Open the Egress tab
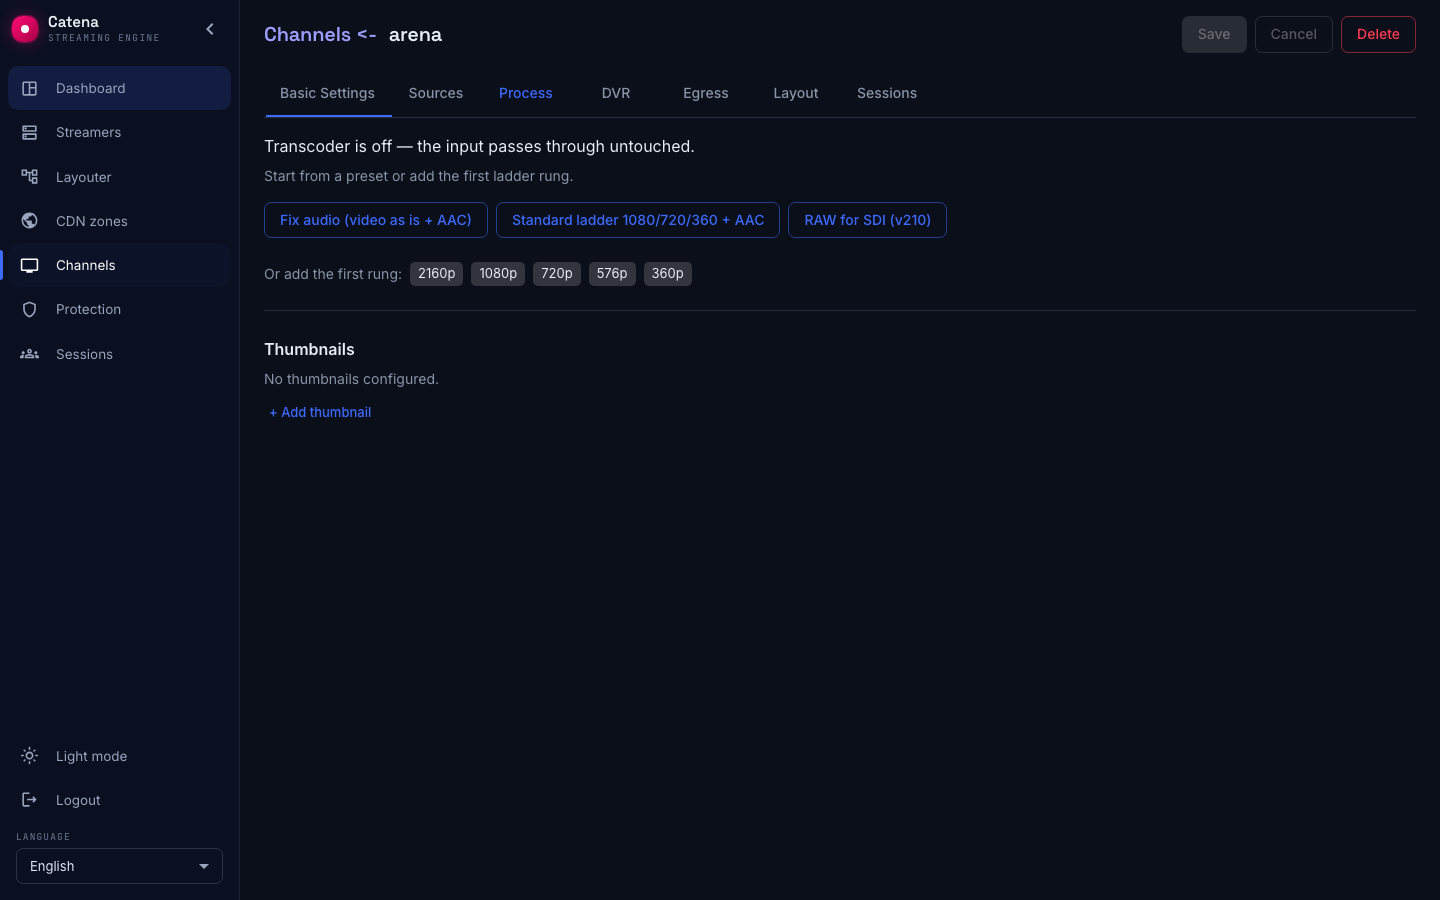 point(706,93)
